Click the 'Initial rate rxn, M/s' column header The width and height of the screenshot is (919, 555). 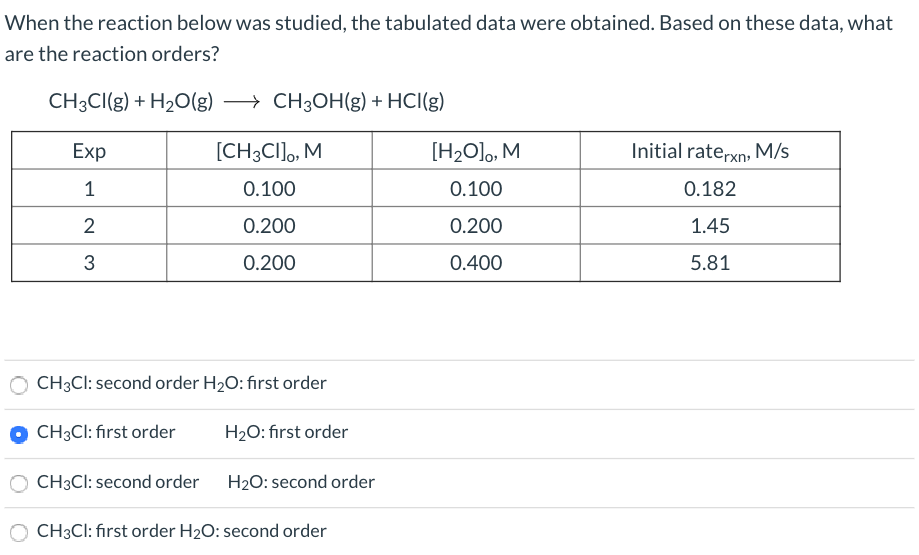pos(710,151)
